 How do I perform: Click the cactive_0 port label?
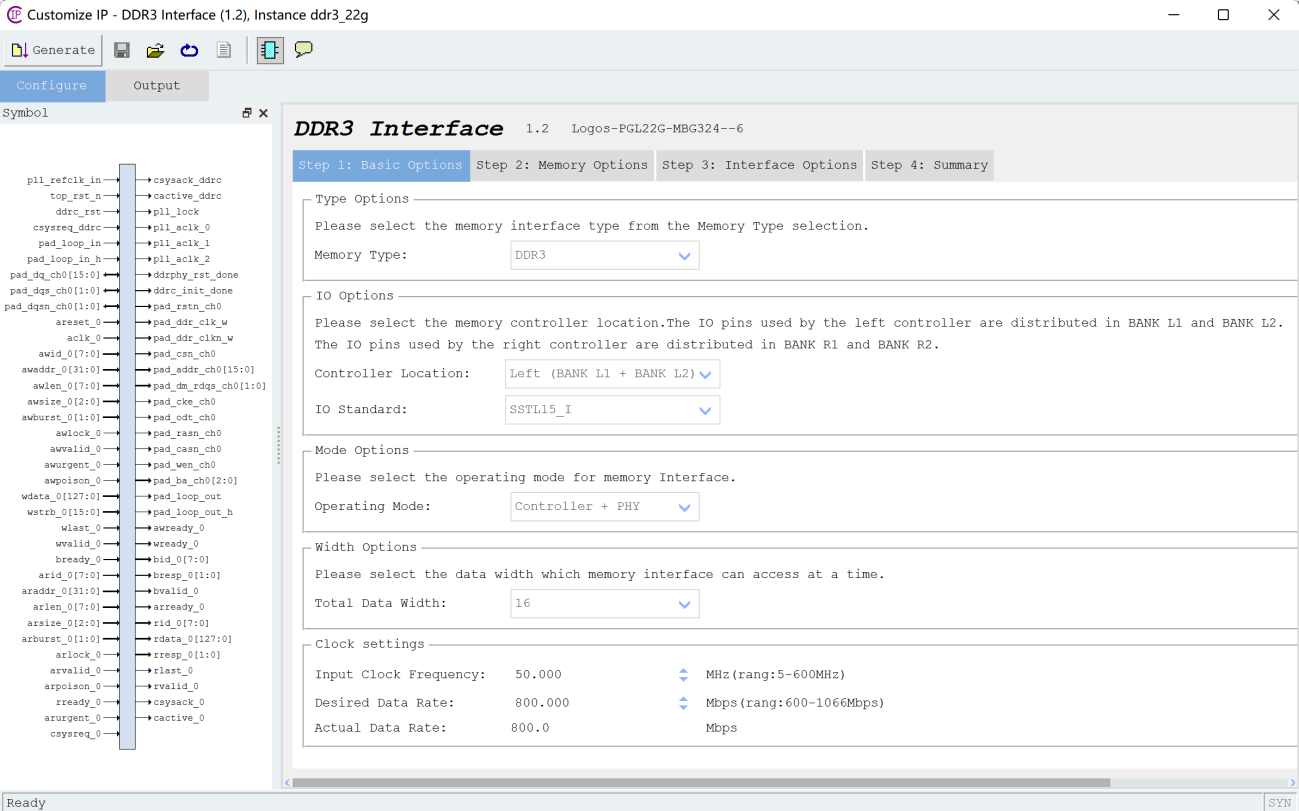[x=179, y=718]
